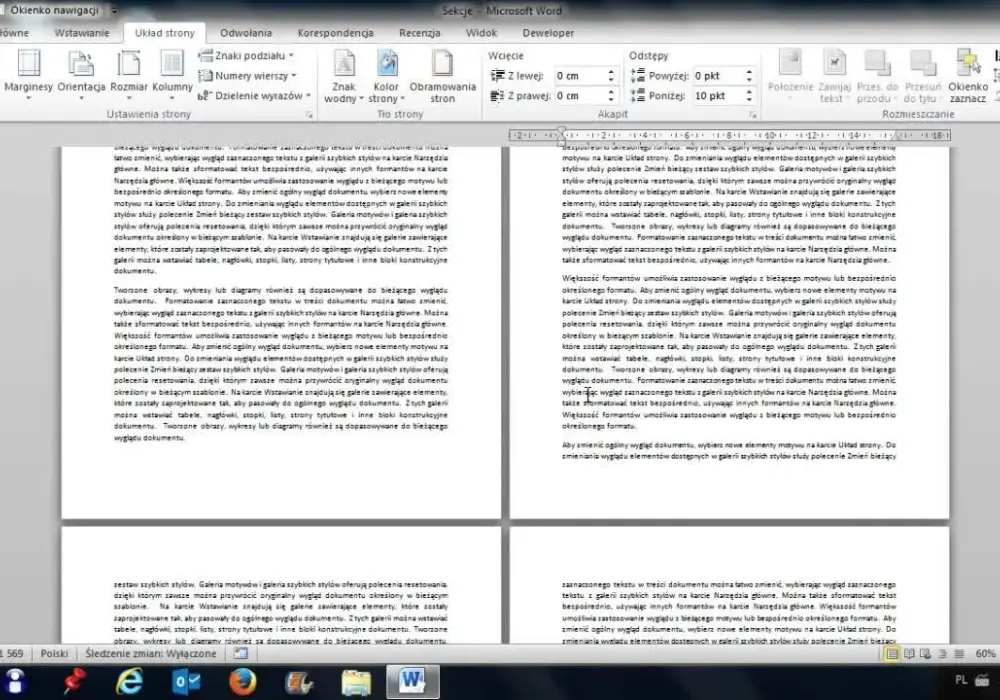Viewport: 1000px width, 700px height.
Task: Open the Kolumny columns menu
Action: (x=172, y=75)
